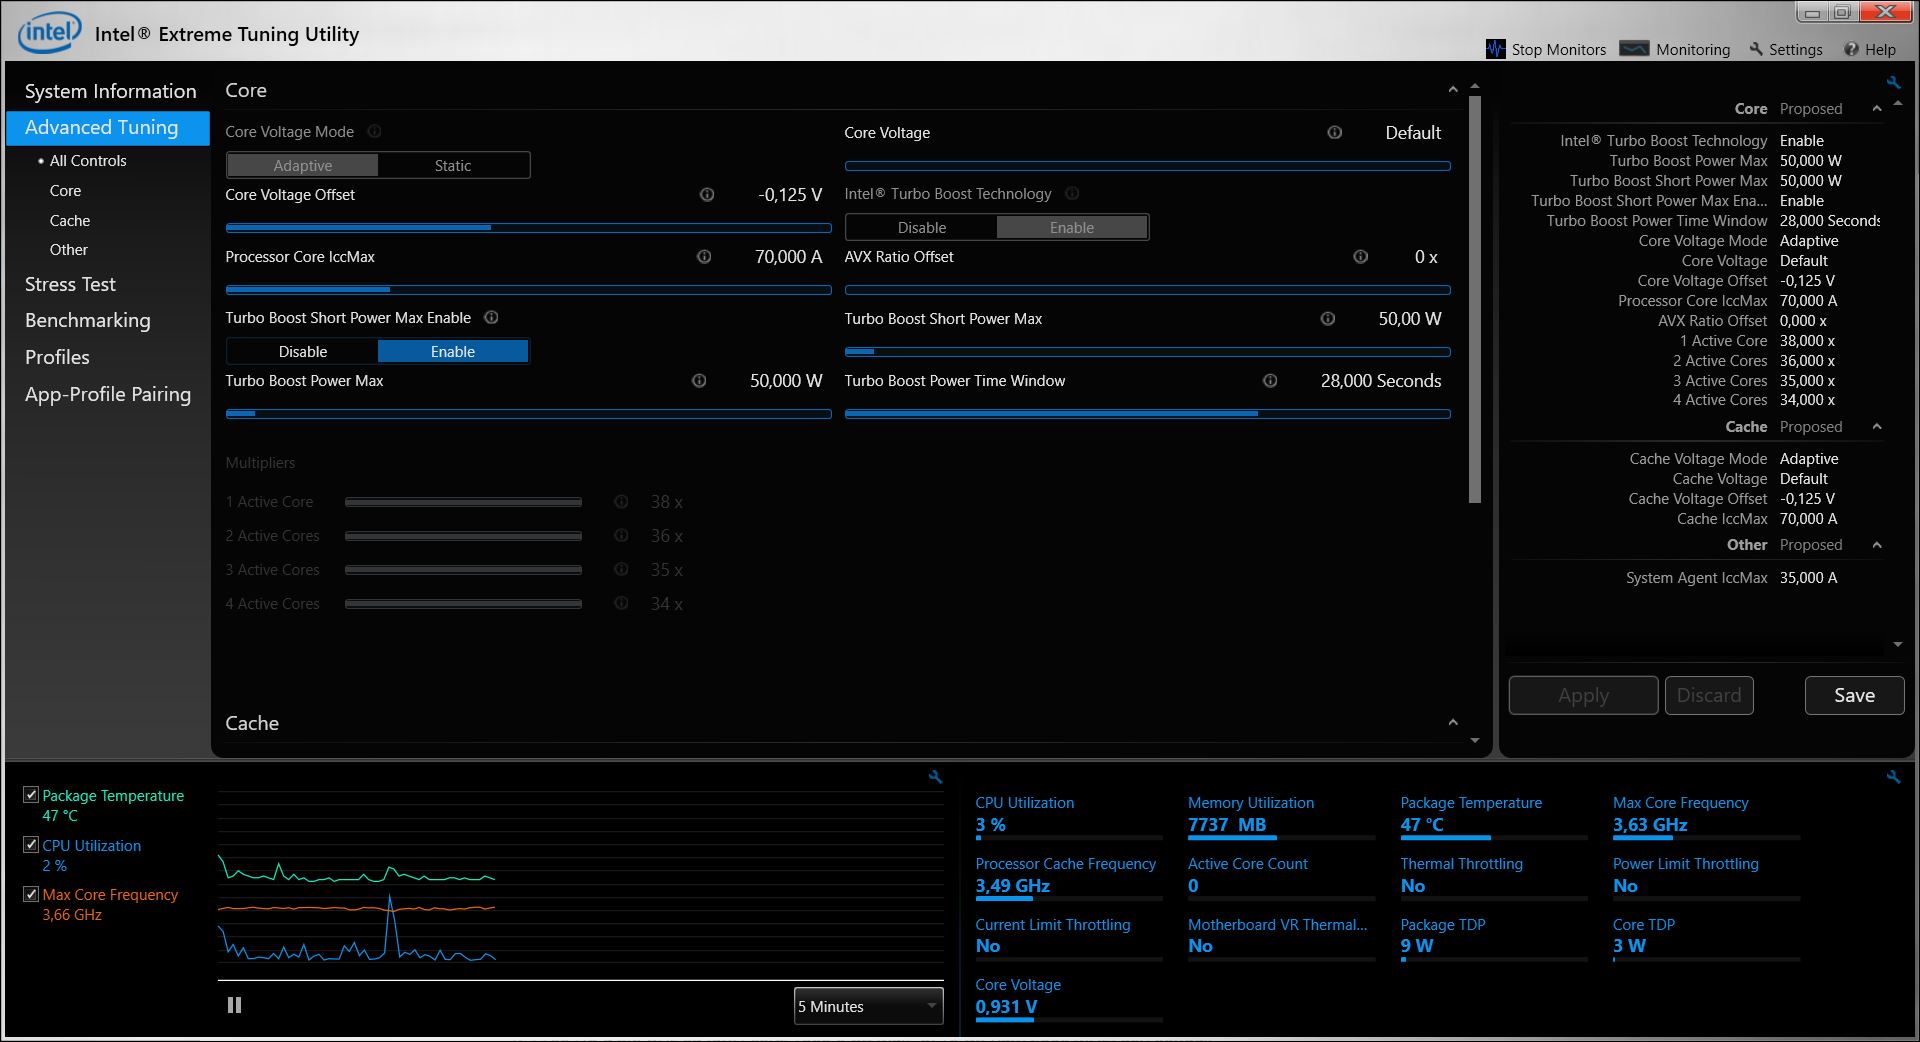The width and height of the screenshot is (1920, 1042).
Task: Disable Turbo Boost Short Power Max
Action: pos(303,352)
